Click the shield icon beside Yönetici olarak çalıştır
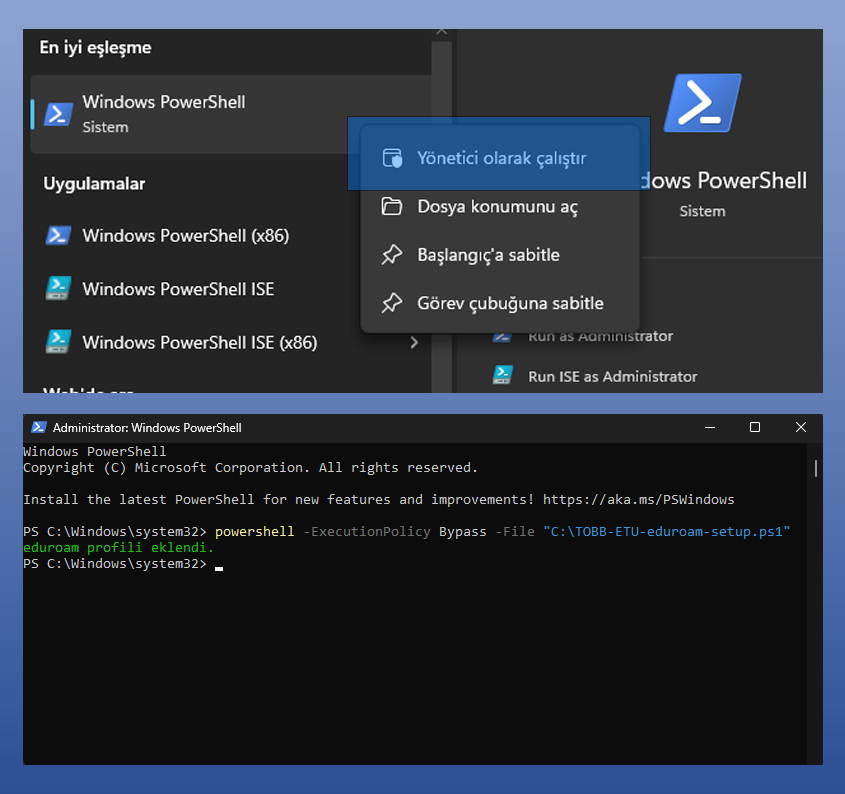The height and width of the screenshot is (794, 845). click(x=392, y=159)
